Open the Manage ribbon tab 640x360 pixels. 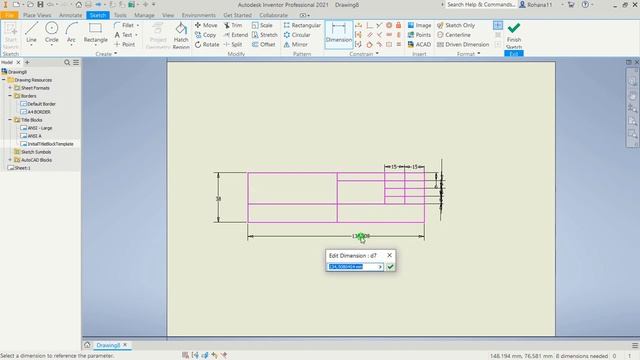[144, 15]
